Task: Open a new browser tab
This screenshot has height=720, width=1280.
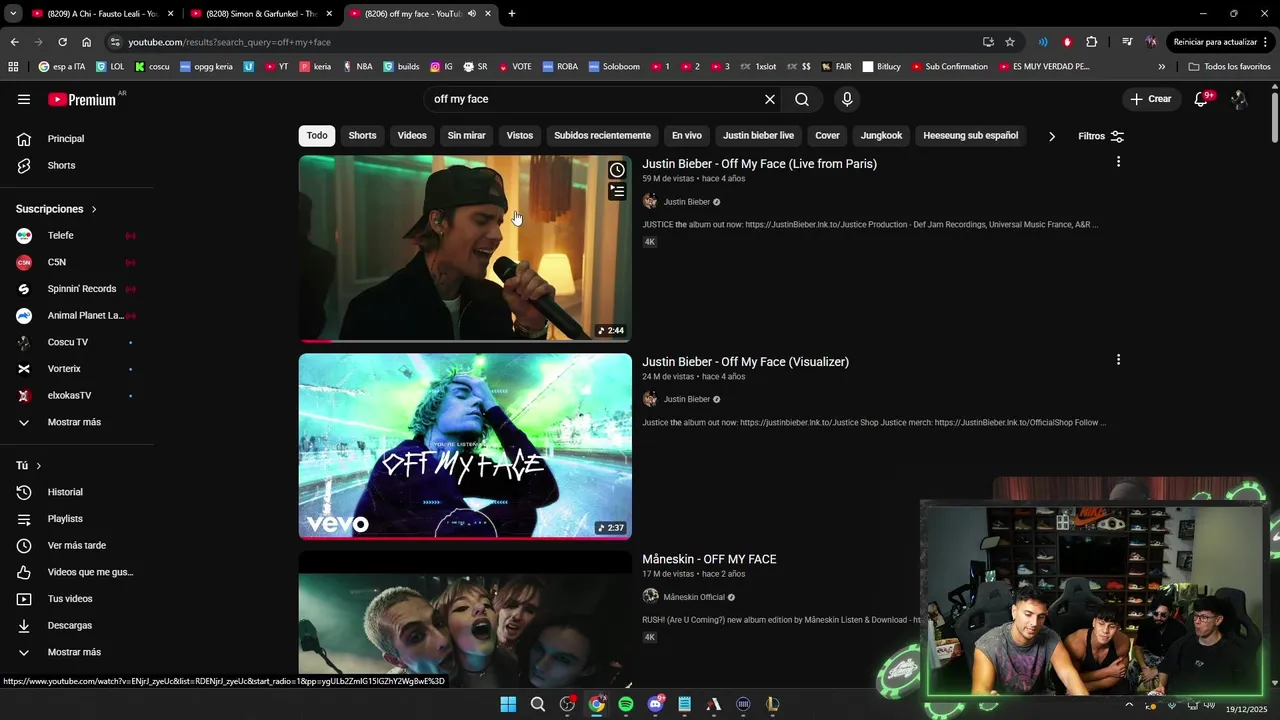Action: click(512, 14)
